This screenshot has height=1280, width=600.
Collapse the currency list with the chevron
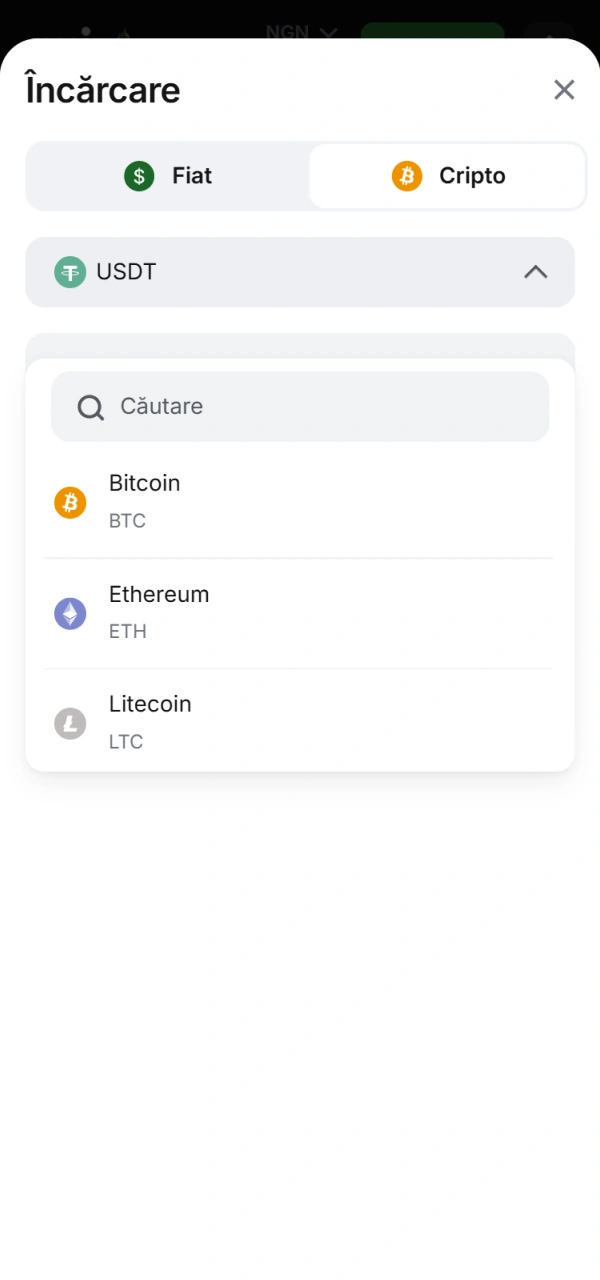click(536, 272)
